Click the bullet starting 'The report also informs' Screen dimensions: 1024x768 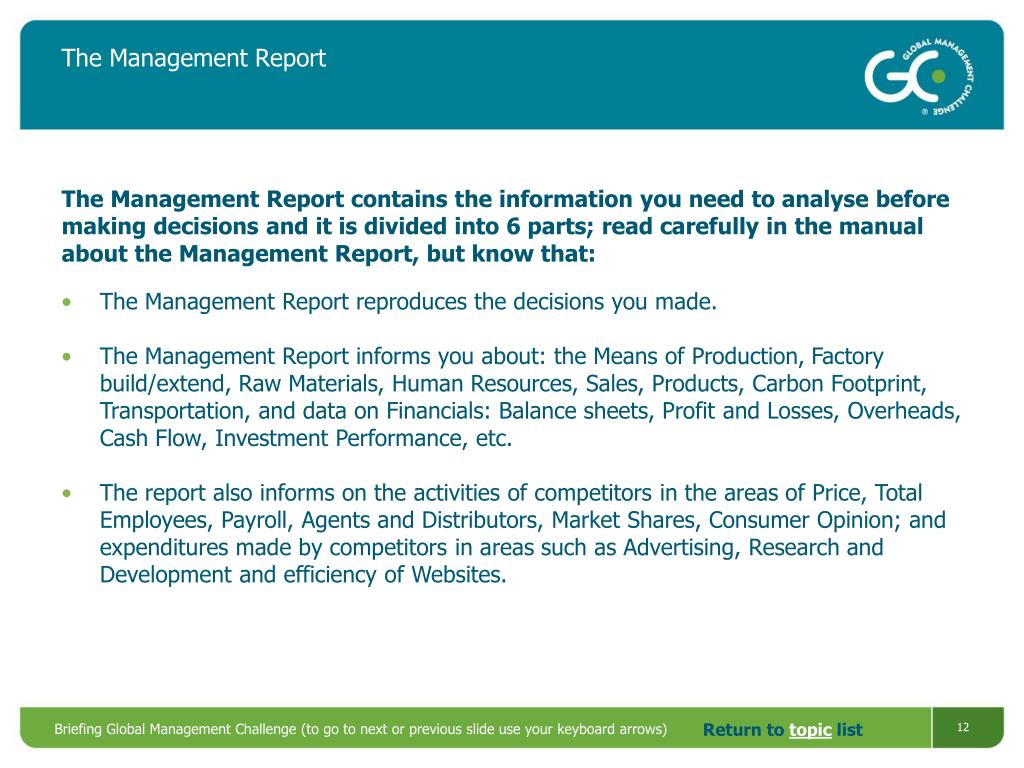point(522,534)
